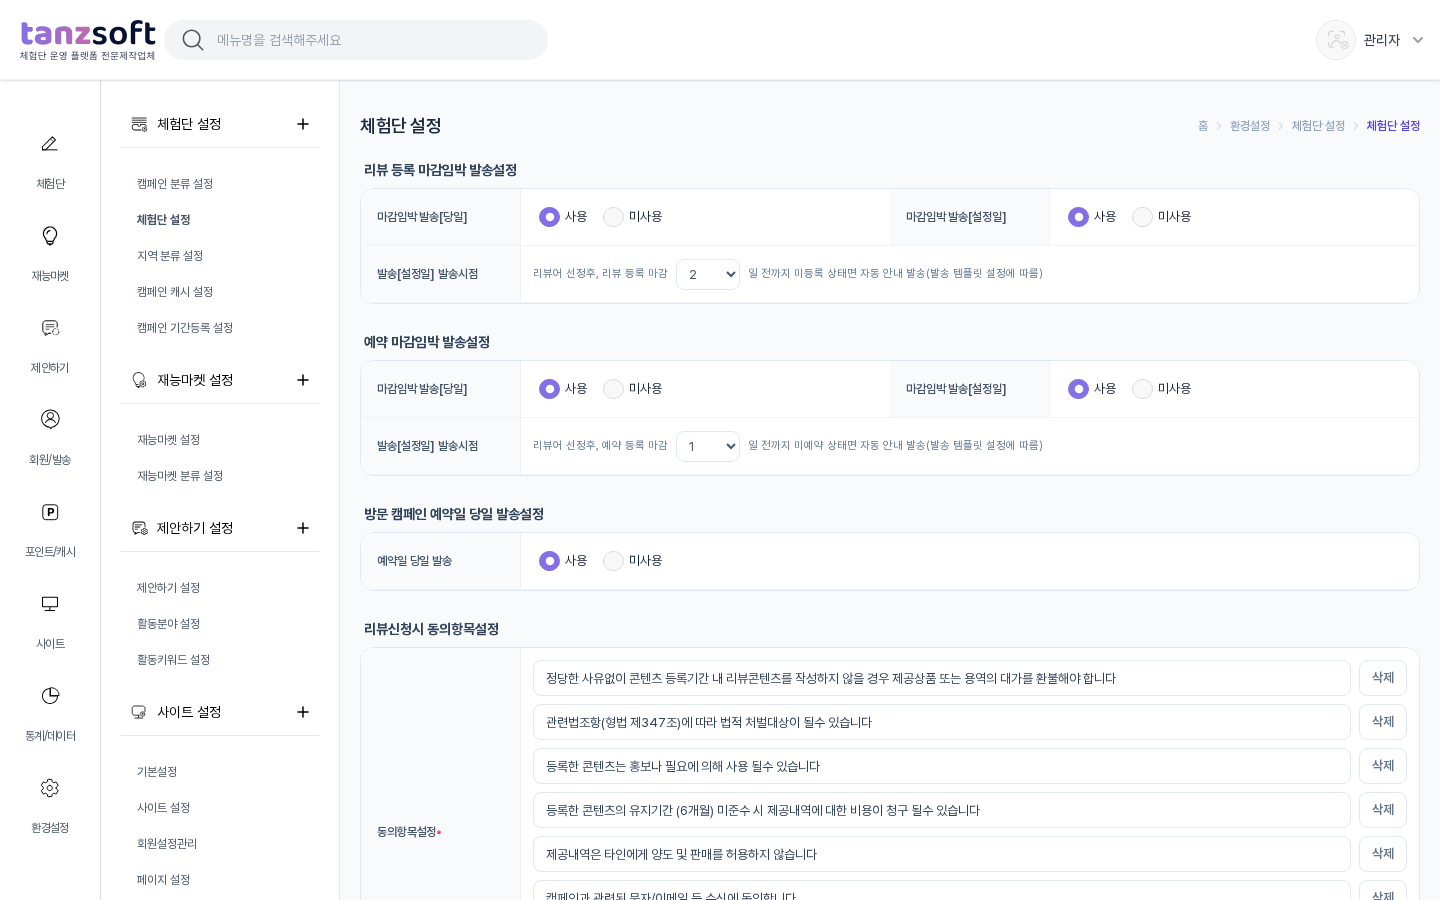Select 사용 for 예약일 당일 발송
Viewport: 1440px width, 900px height.
click(549, 561)
